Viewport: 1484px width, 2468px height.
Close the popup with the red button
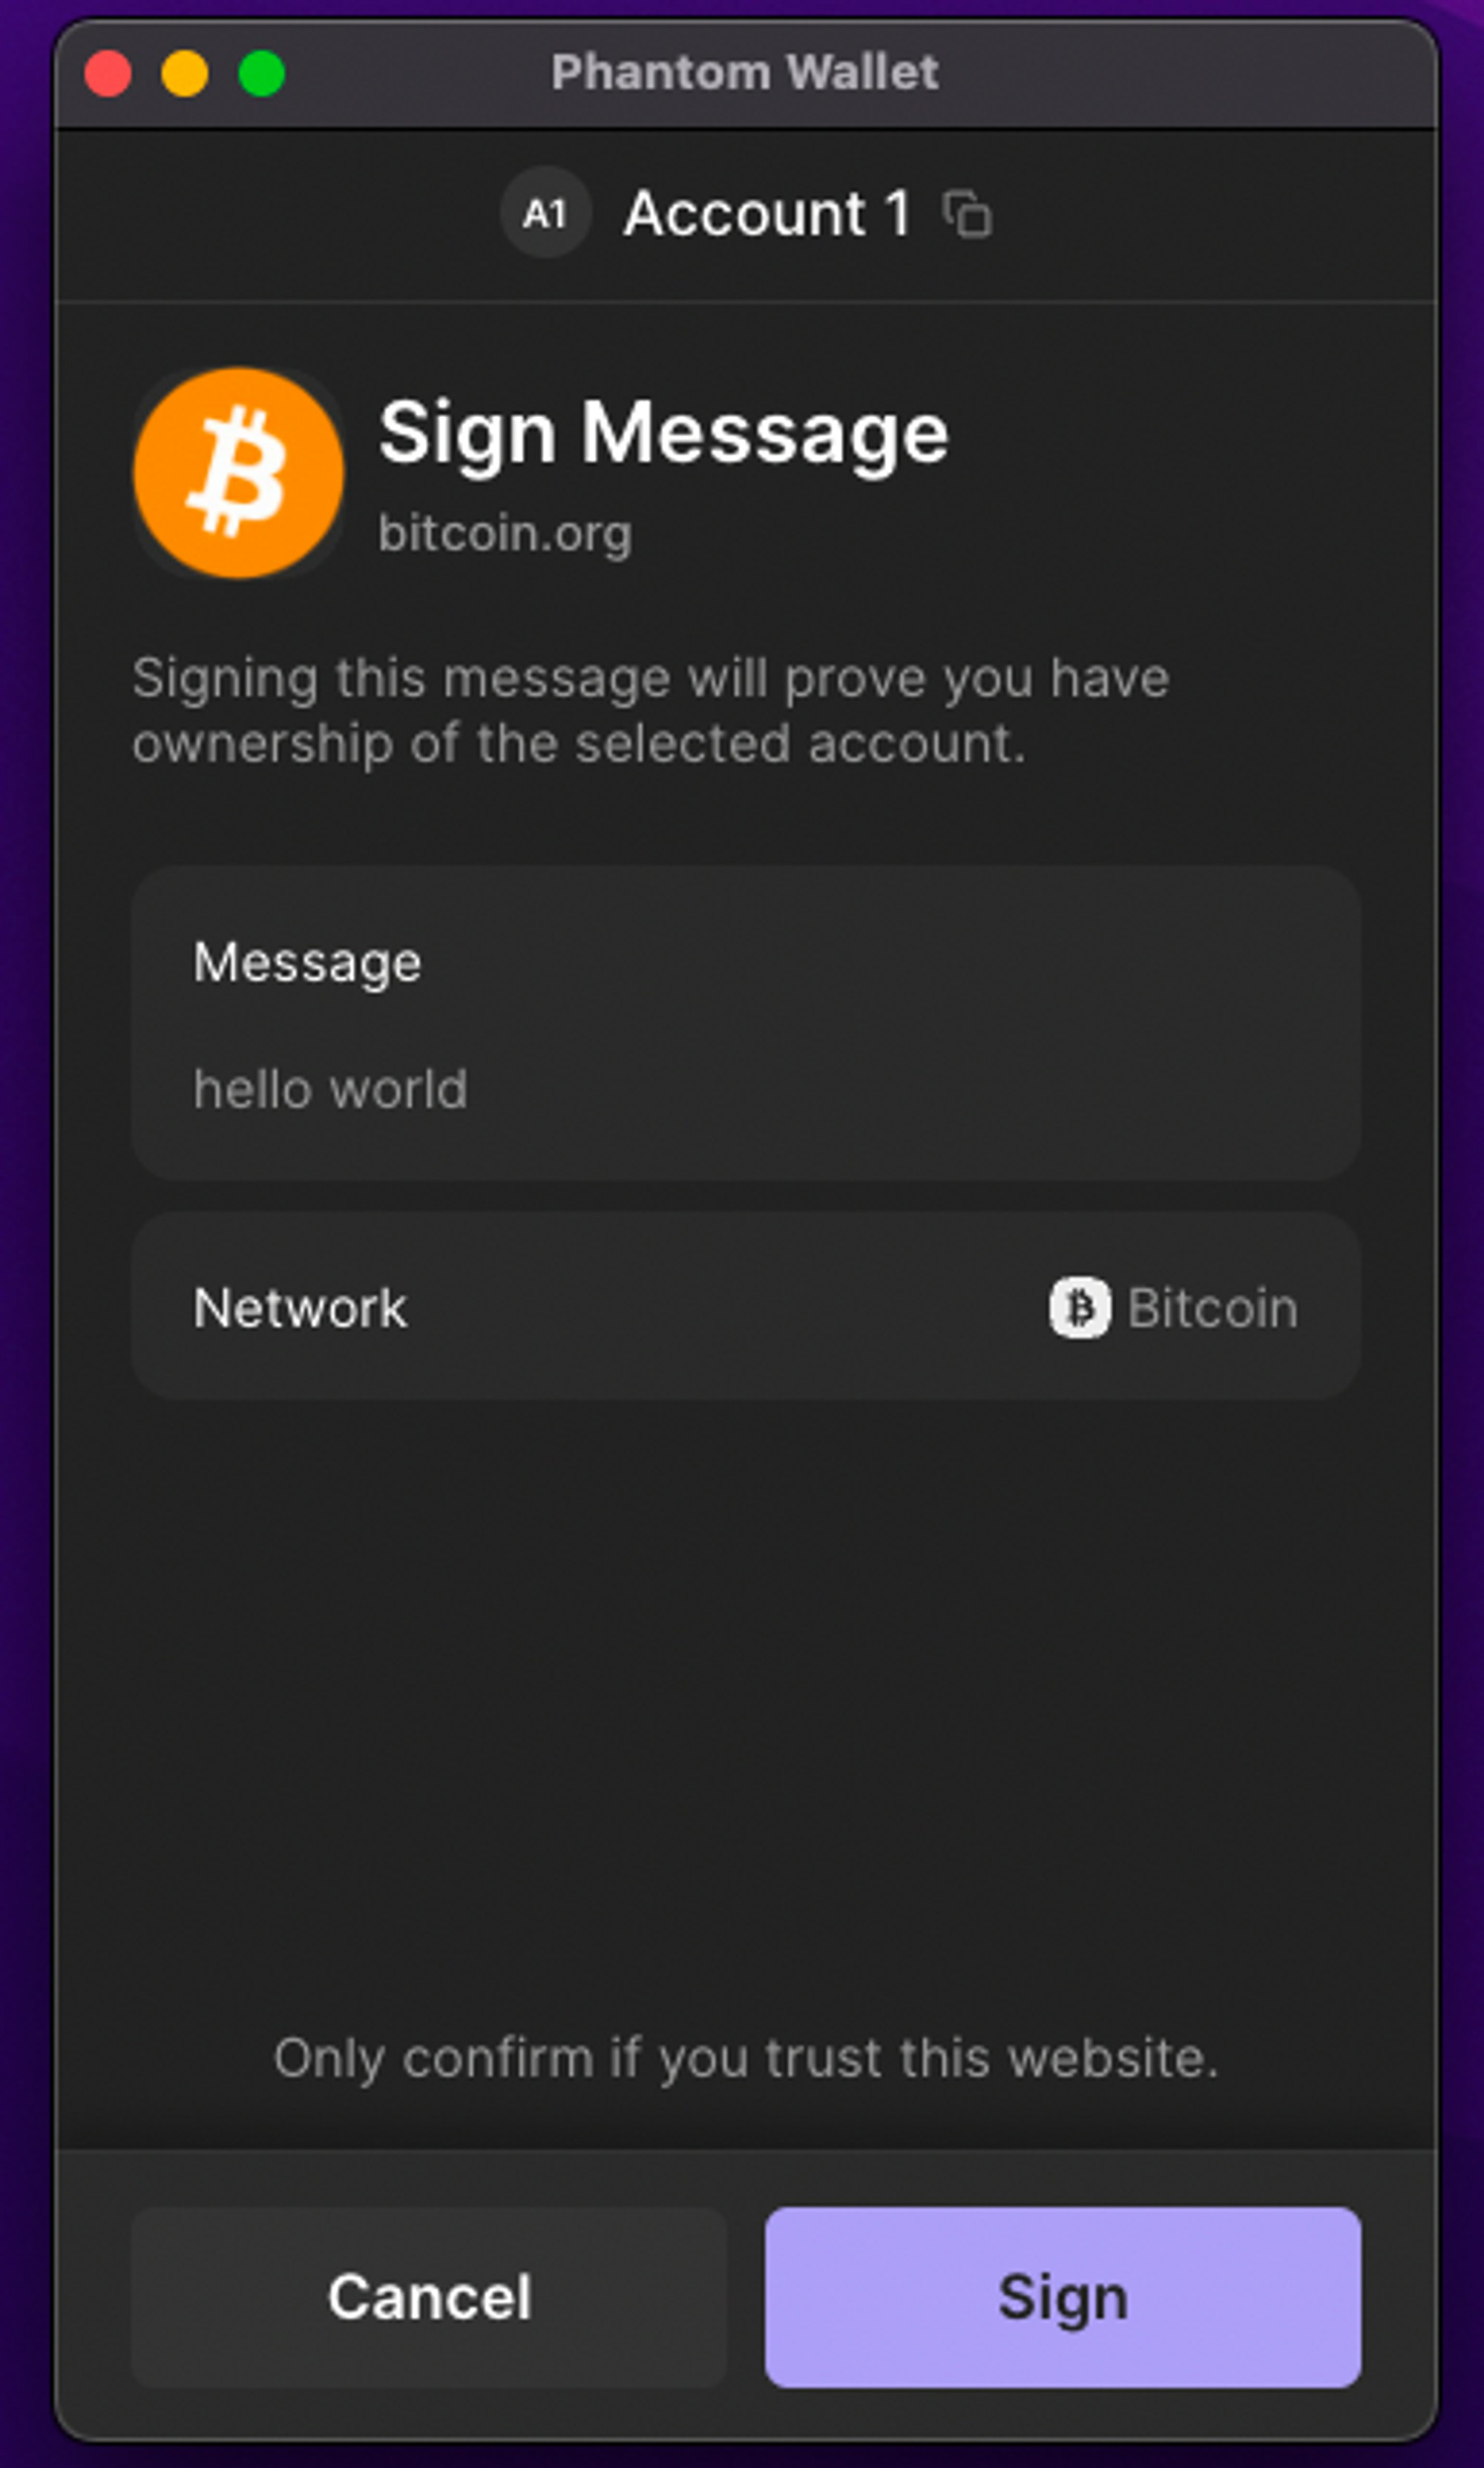tap(107, 71)
